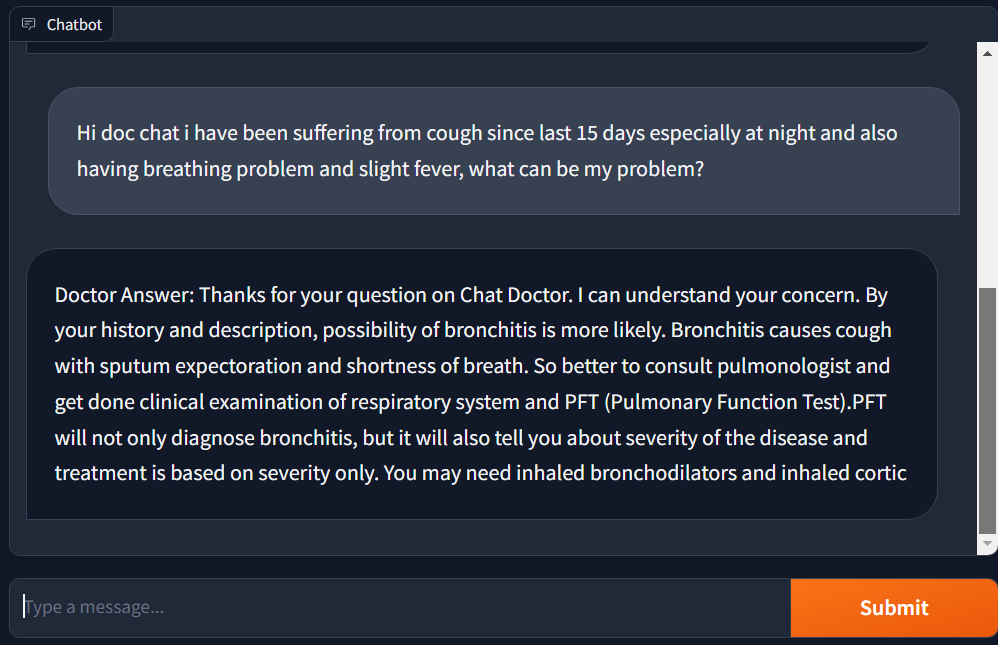The width and height of the screenshot is (998, 645).
Task: Select the user message bubble about cough
Action: click(x=503, y=151)
